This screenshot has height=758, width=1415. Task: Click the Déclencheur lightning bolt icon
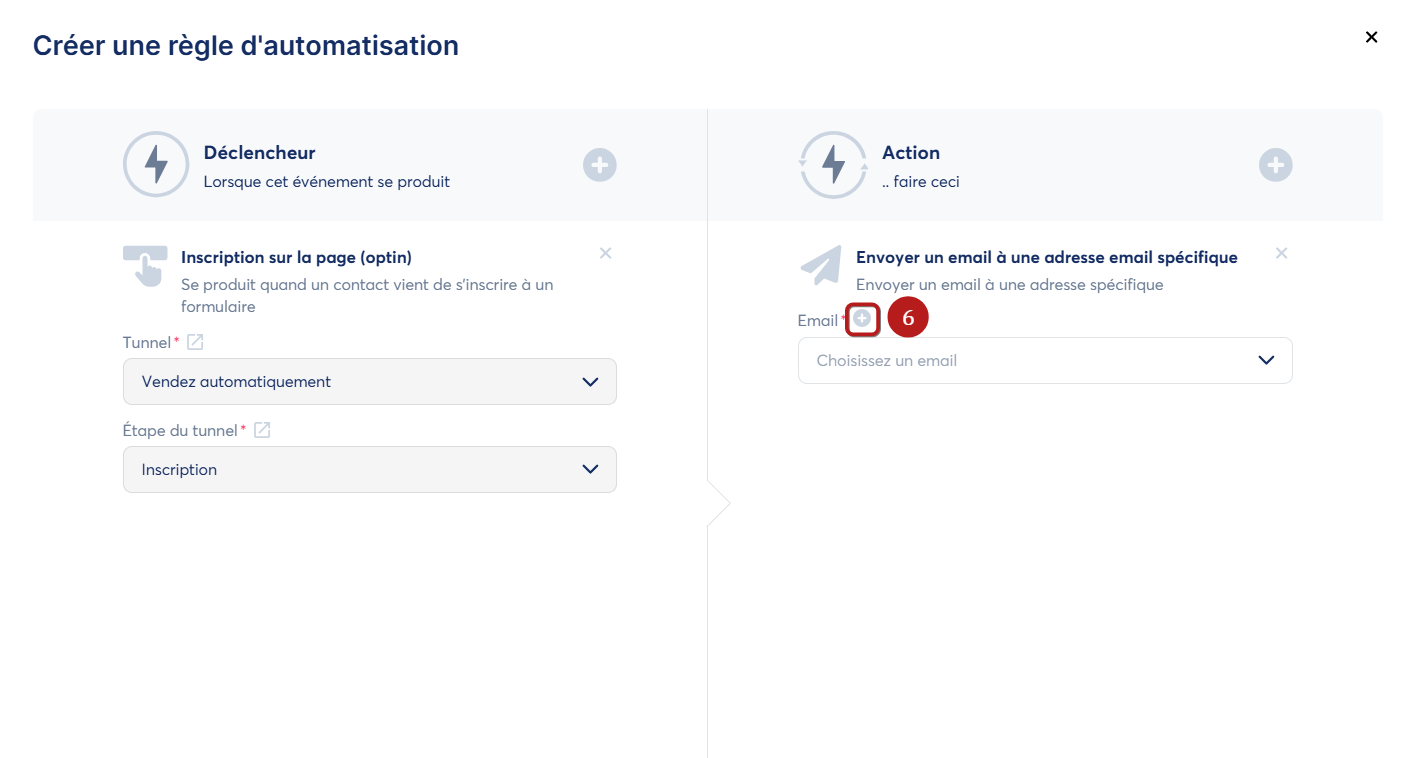pos(156,164)
